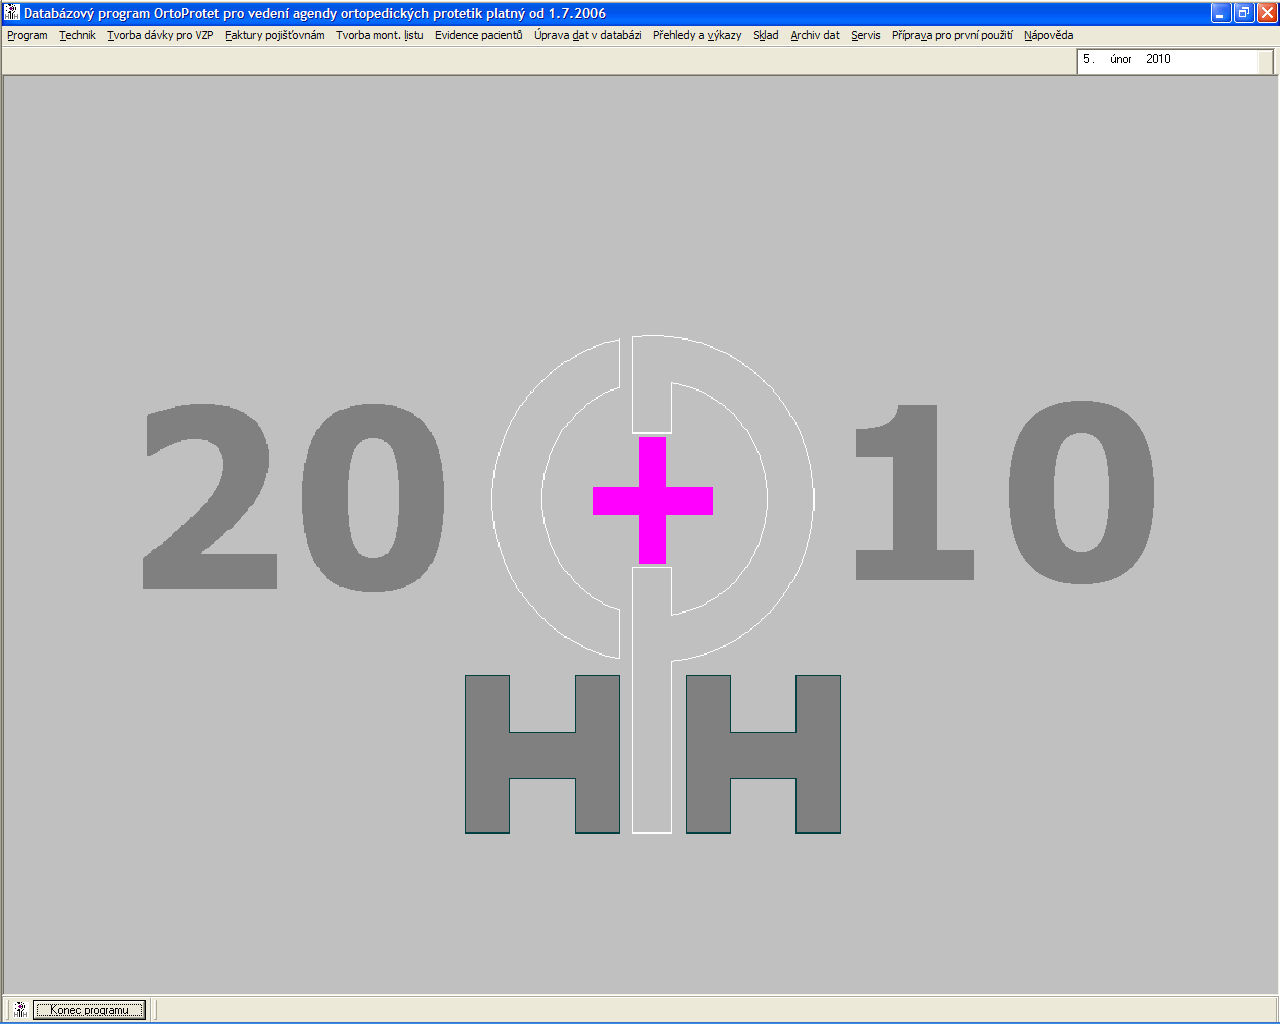The height and width of the screenshot is (1024, 1280).
Task: Click the month 'únor' in date field
Action: (x=1120, y=59)
